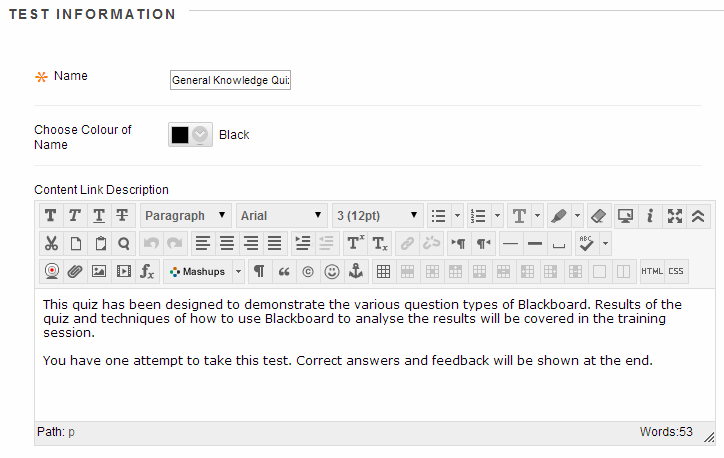Insert an image using picture icon
Viewport: 724px width, 458px height.
99,271
